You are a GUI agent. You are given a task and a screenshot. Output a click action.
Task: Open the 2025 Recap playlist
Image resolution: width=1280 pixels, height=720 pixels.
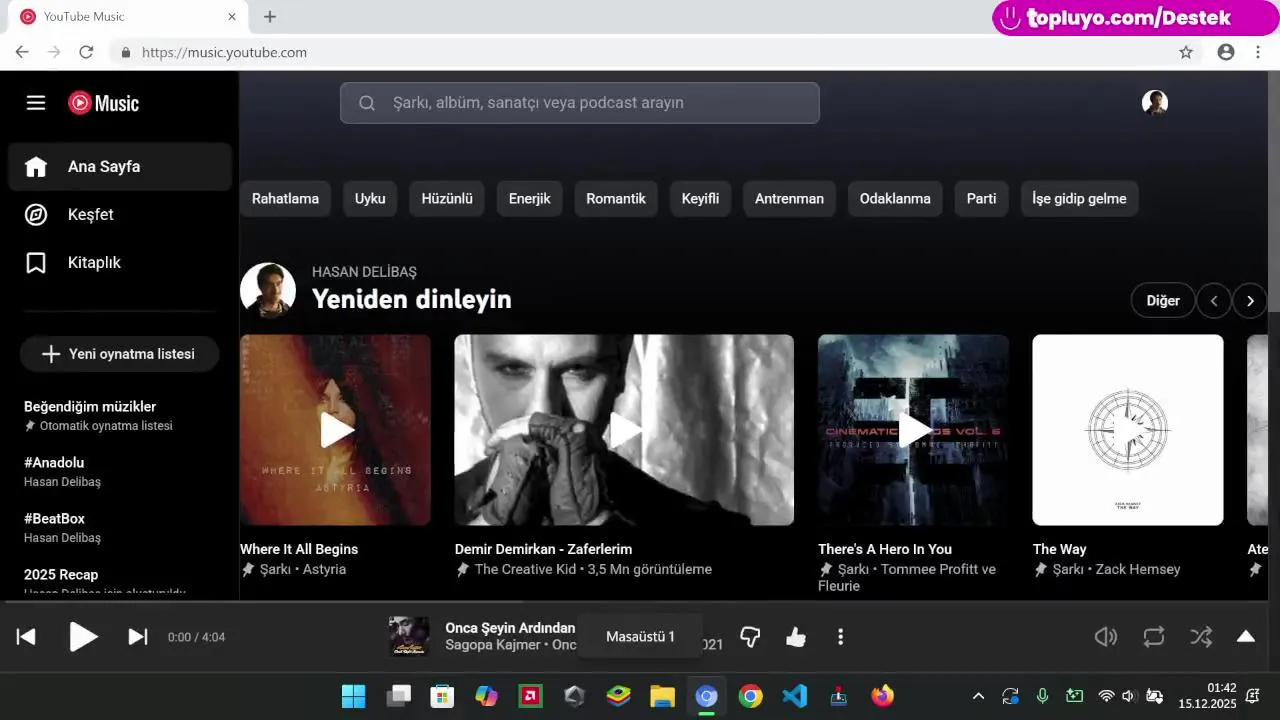120,581
